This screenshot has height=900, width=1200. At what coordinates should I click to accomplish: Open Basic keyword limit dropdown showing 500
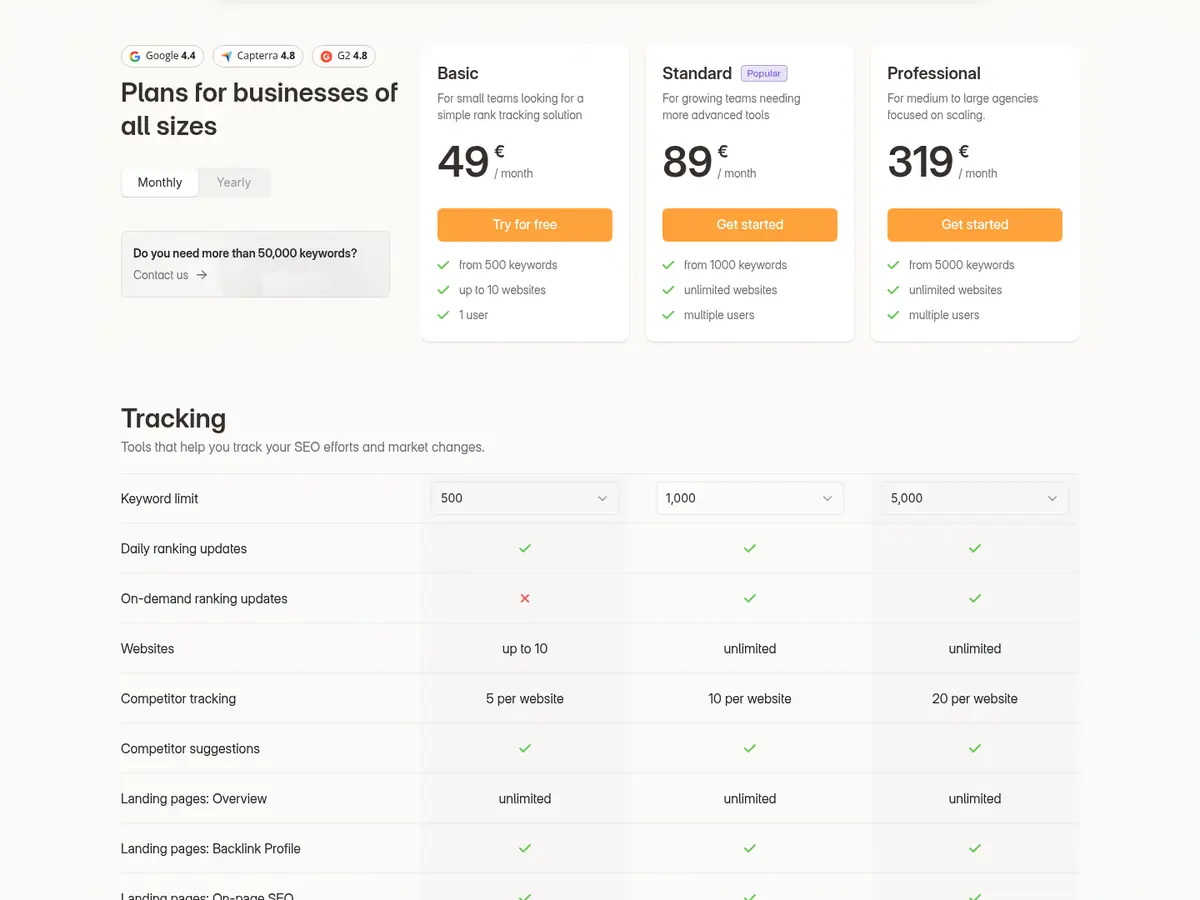pyautogui.click(x=525, y=498)
